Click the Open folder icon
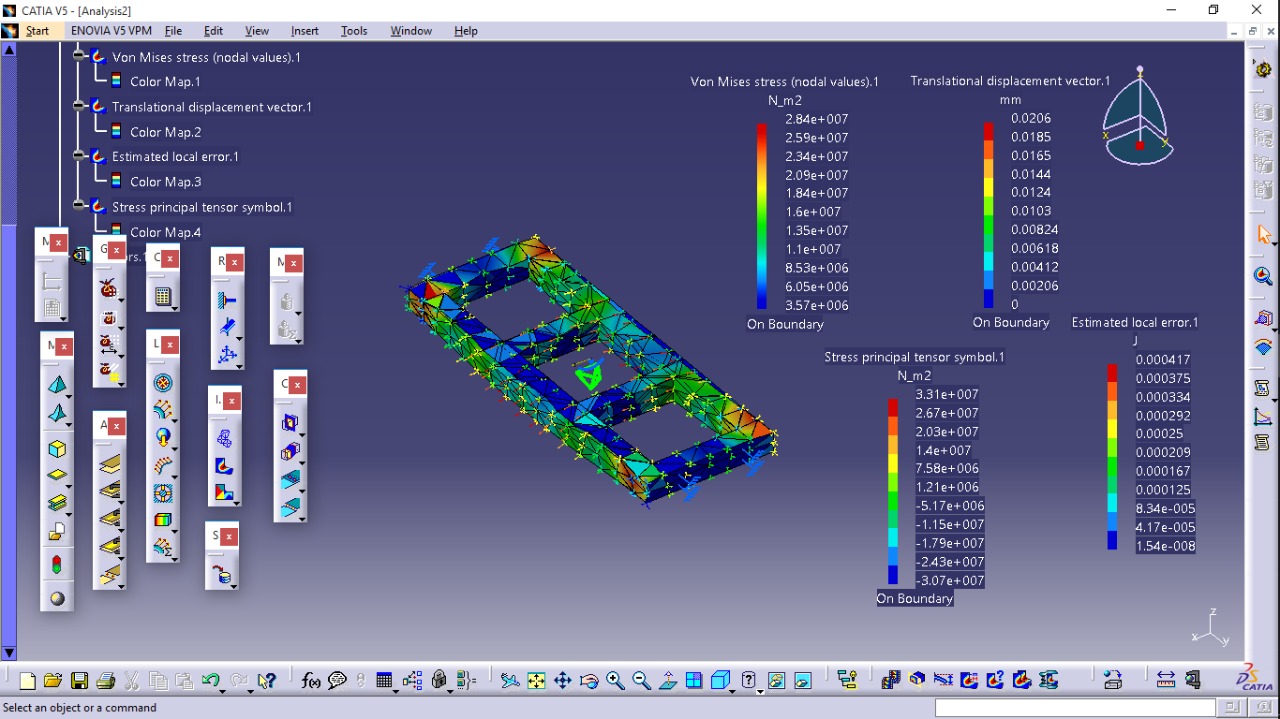Screen dimensions: 1280x719 point(54,681)
